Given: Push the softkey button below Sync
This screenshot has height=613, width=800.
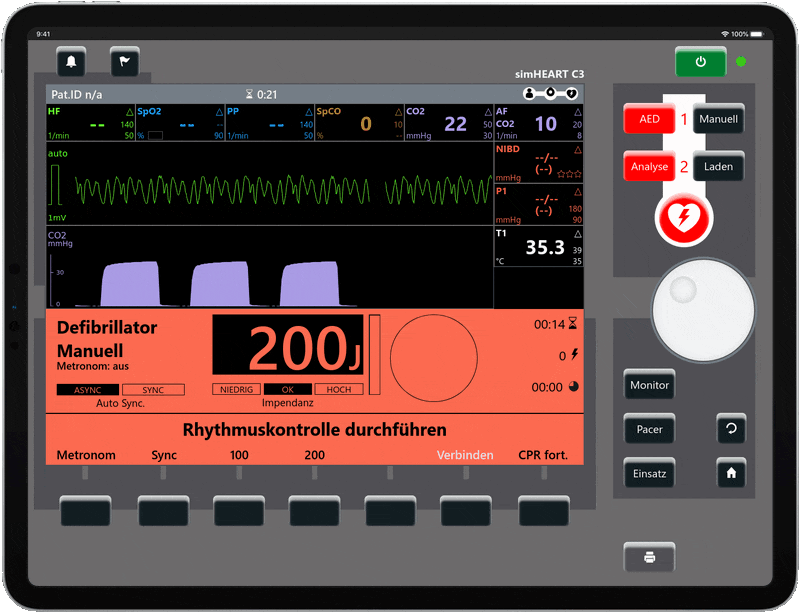Looking at the screenshot, I should pyautogui.click(x=163, y=510).
